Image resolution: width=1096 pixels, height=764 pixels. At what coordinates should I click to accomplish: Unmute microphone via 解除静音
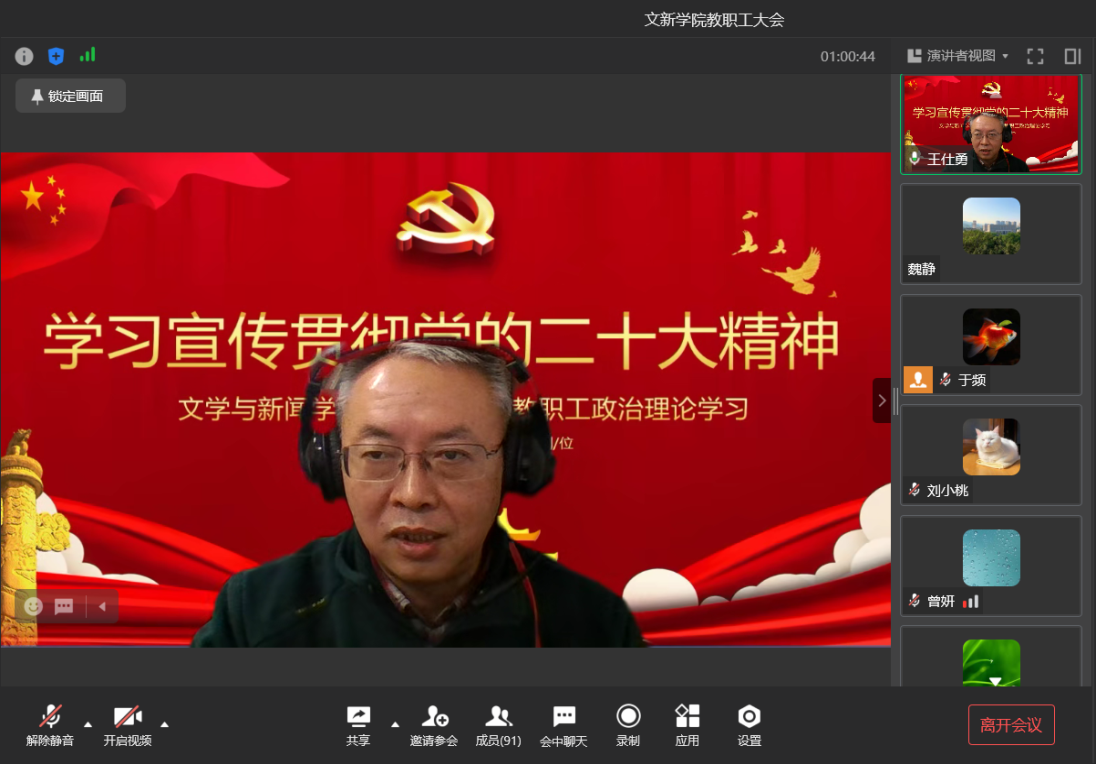pos(50,725)
